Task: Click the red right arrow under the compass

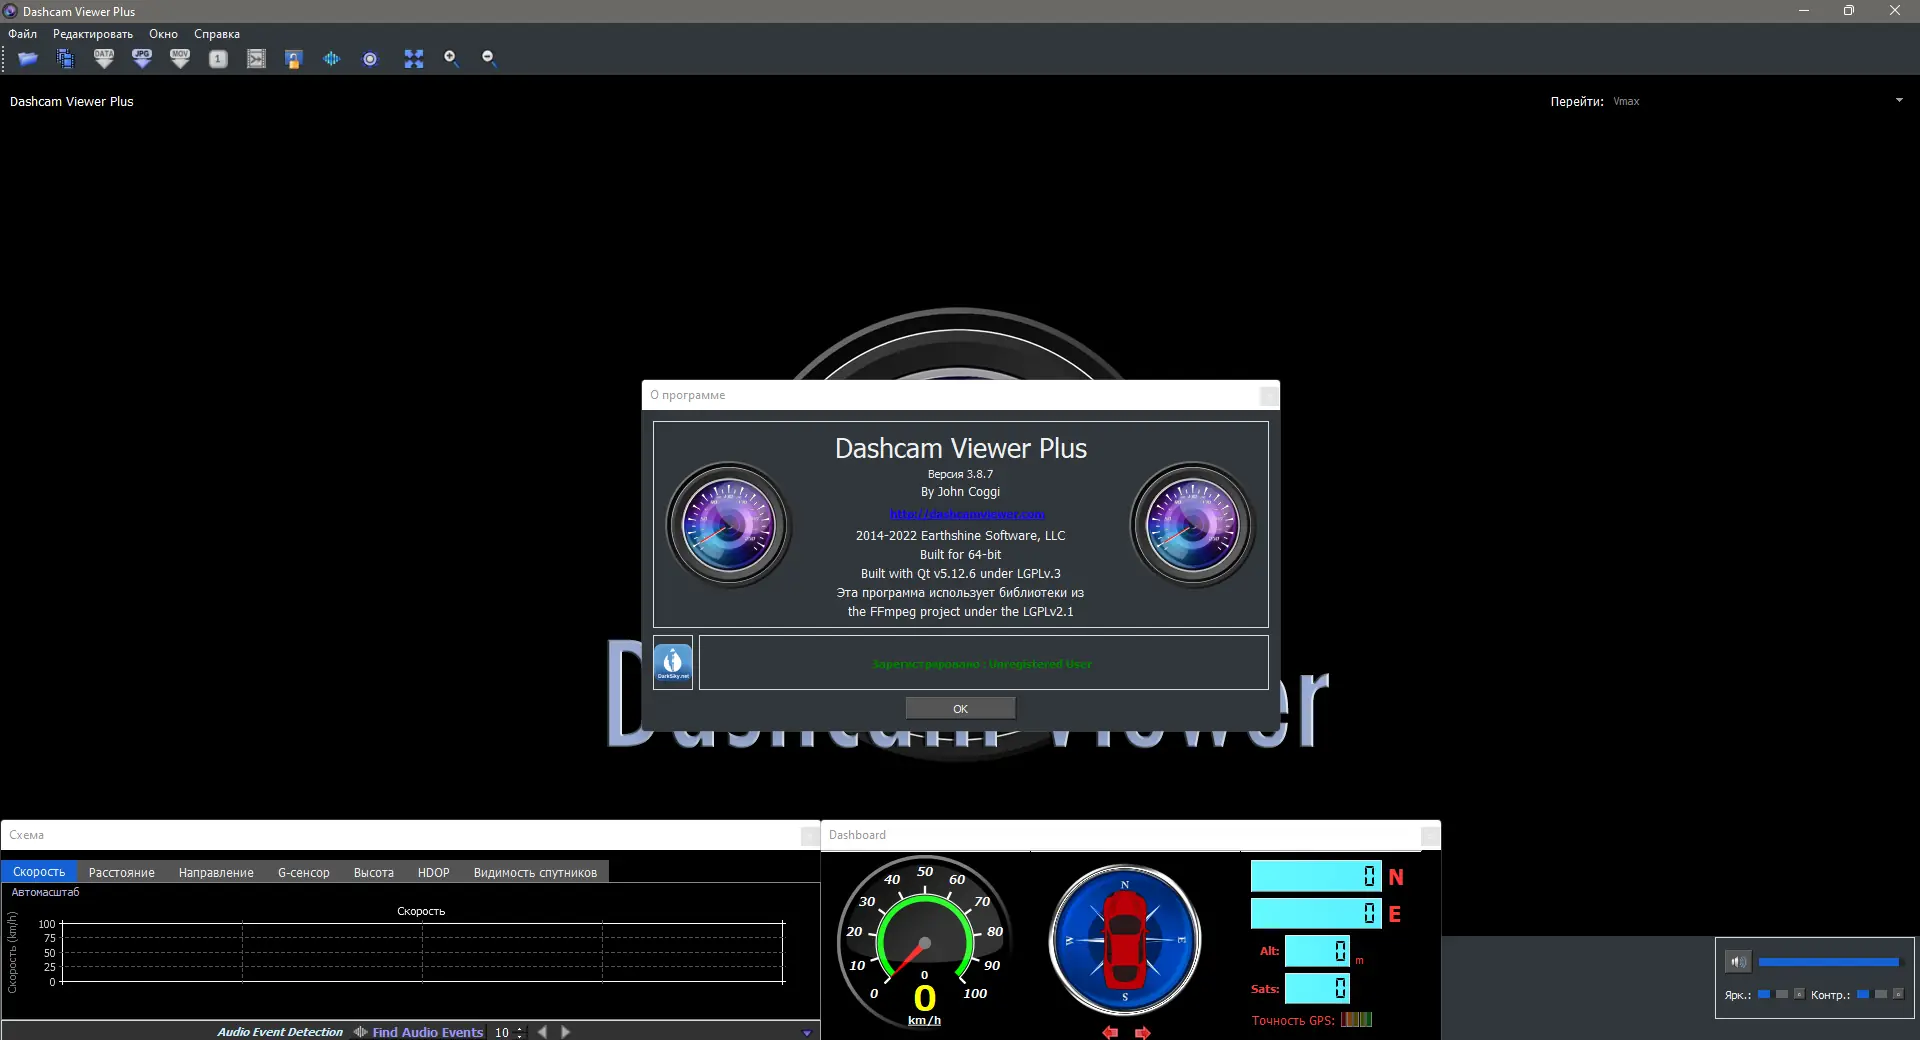Action: point(1143,1032)
